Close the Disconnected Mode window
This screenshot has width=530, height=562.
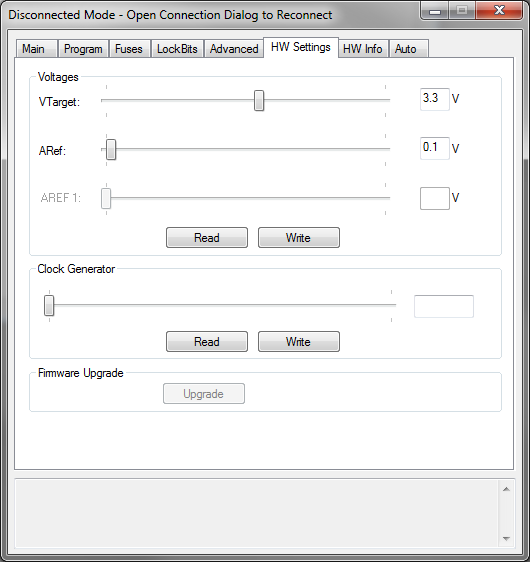click(x=499, y=10)
